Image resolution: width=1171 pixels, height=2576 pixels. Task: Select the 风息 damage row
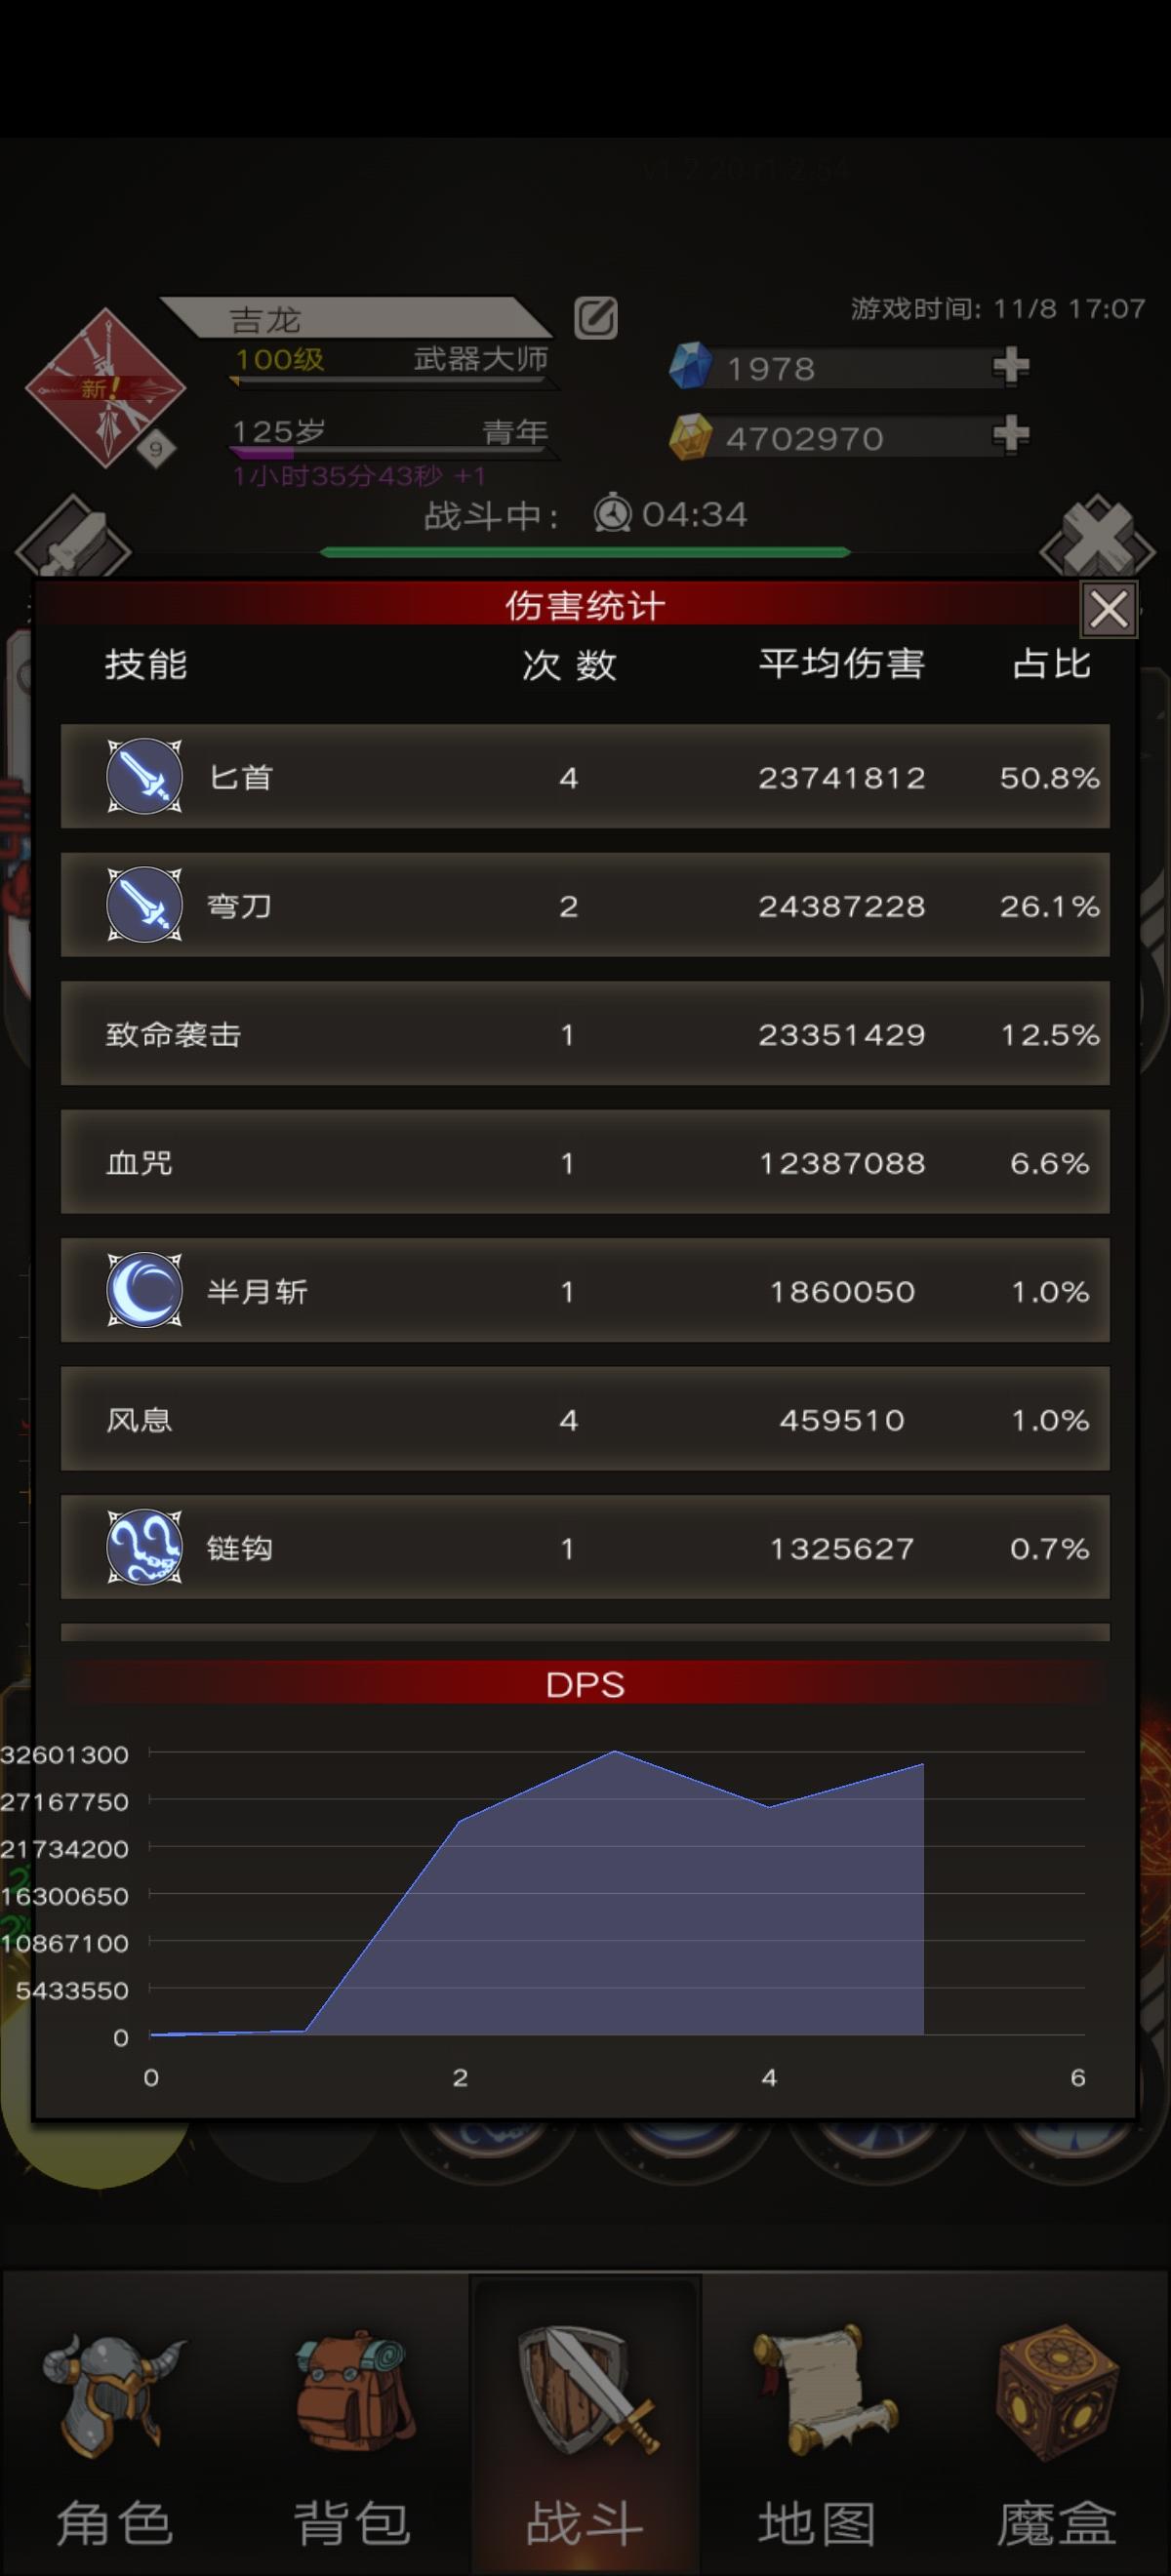tap(585, 1419)
